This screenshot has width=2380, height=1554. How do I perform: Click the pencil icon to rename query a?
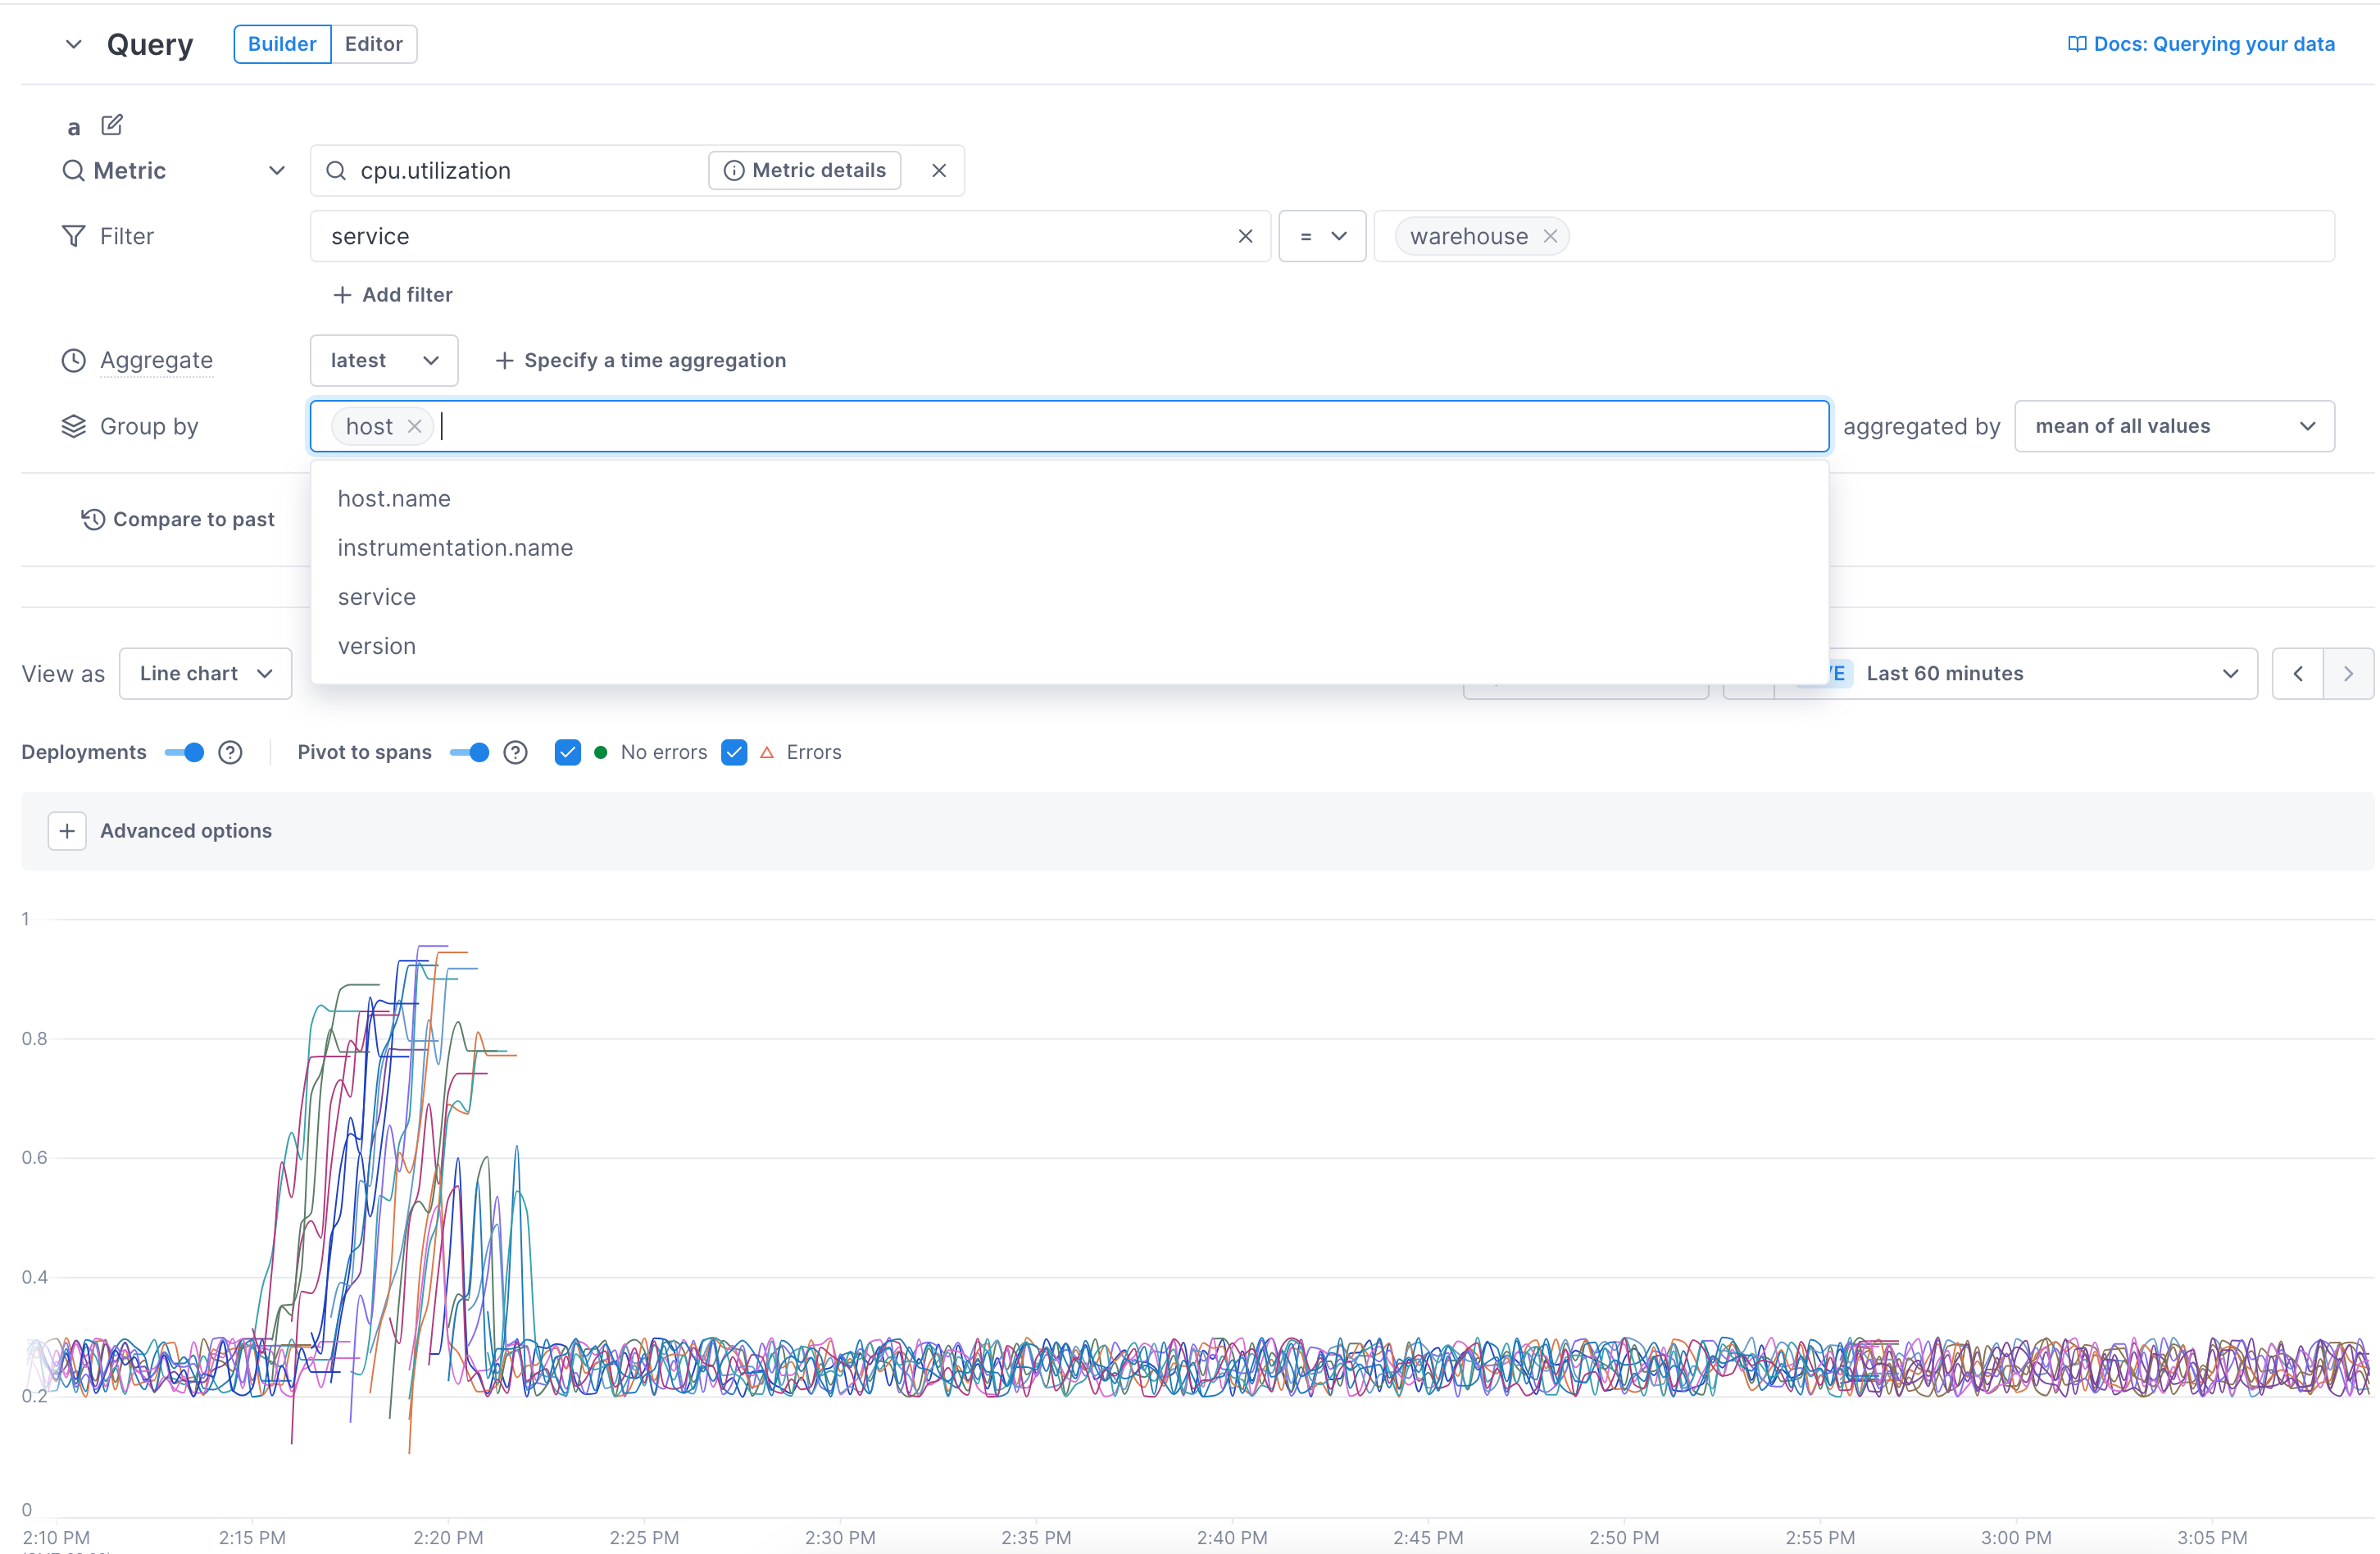pyautogui.click(x=112, y=124)
